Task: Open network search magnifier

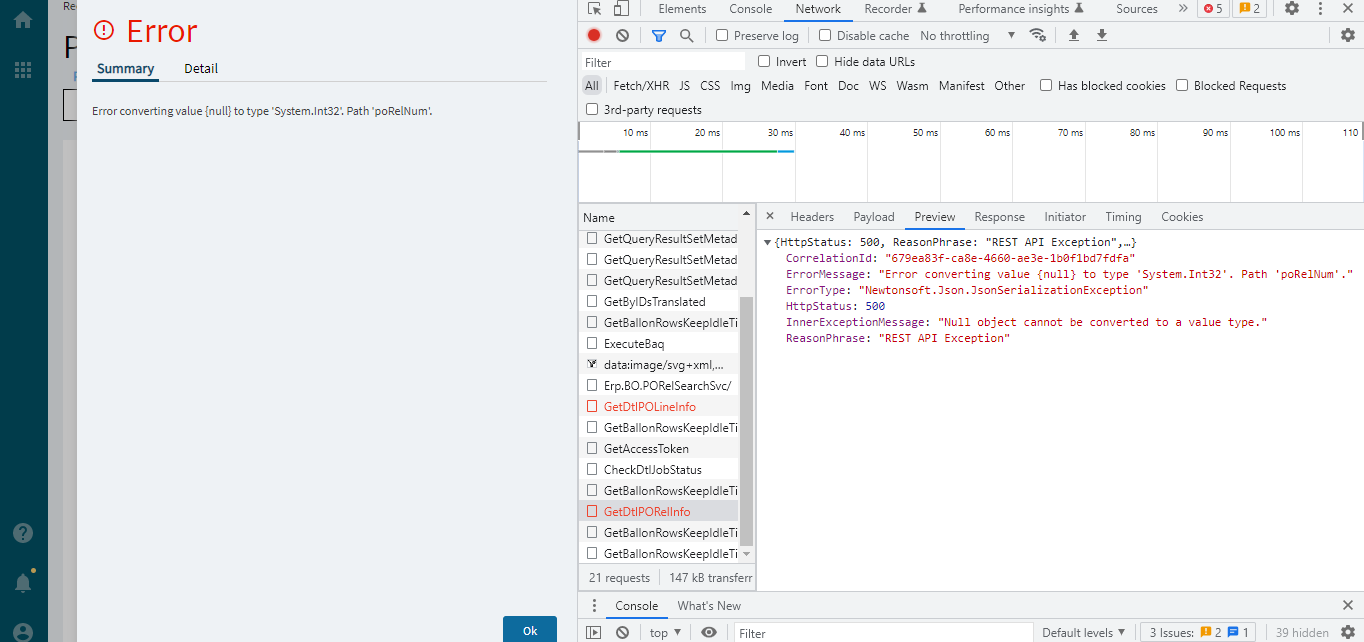Action: click(687, 35)
